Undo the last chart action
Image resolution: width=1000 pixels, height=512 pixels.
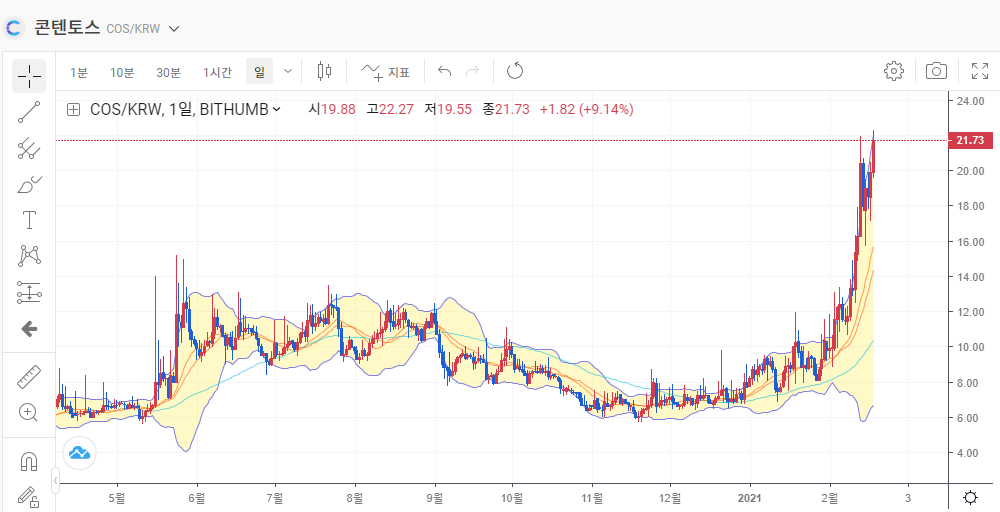click(445, 71)
